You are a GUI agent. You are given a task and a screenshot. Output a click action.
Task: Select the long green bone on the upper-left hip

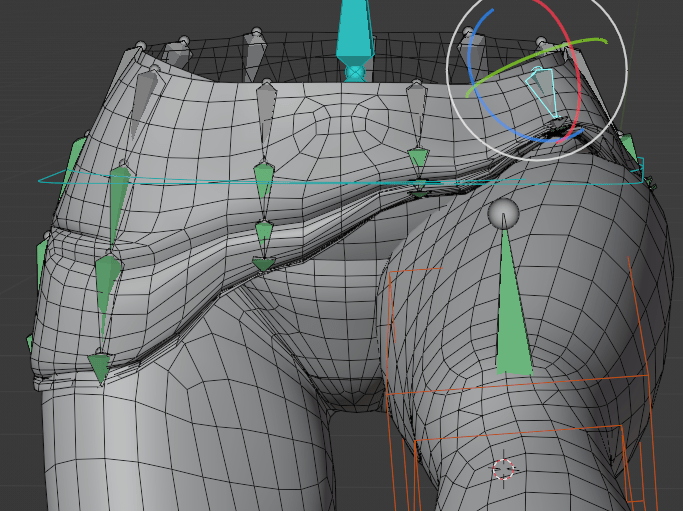pyautogui.click(x=118, y=200)
